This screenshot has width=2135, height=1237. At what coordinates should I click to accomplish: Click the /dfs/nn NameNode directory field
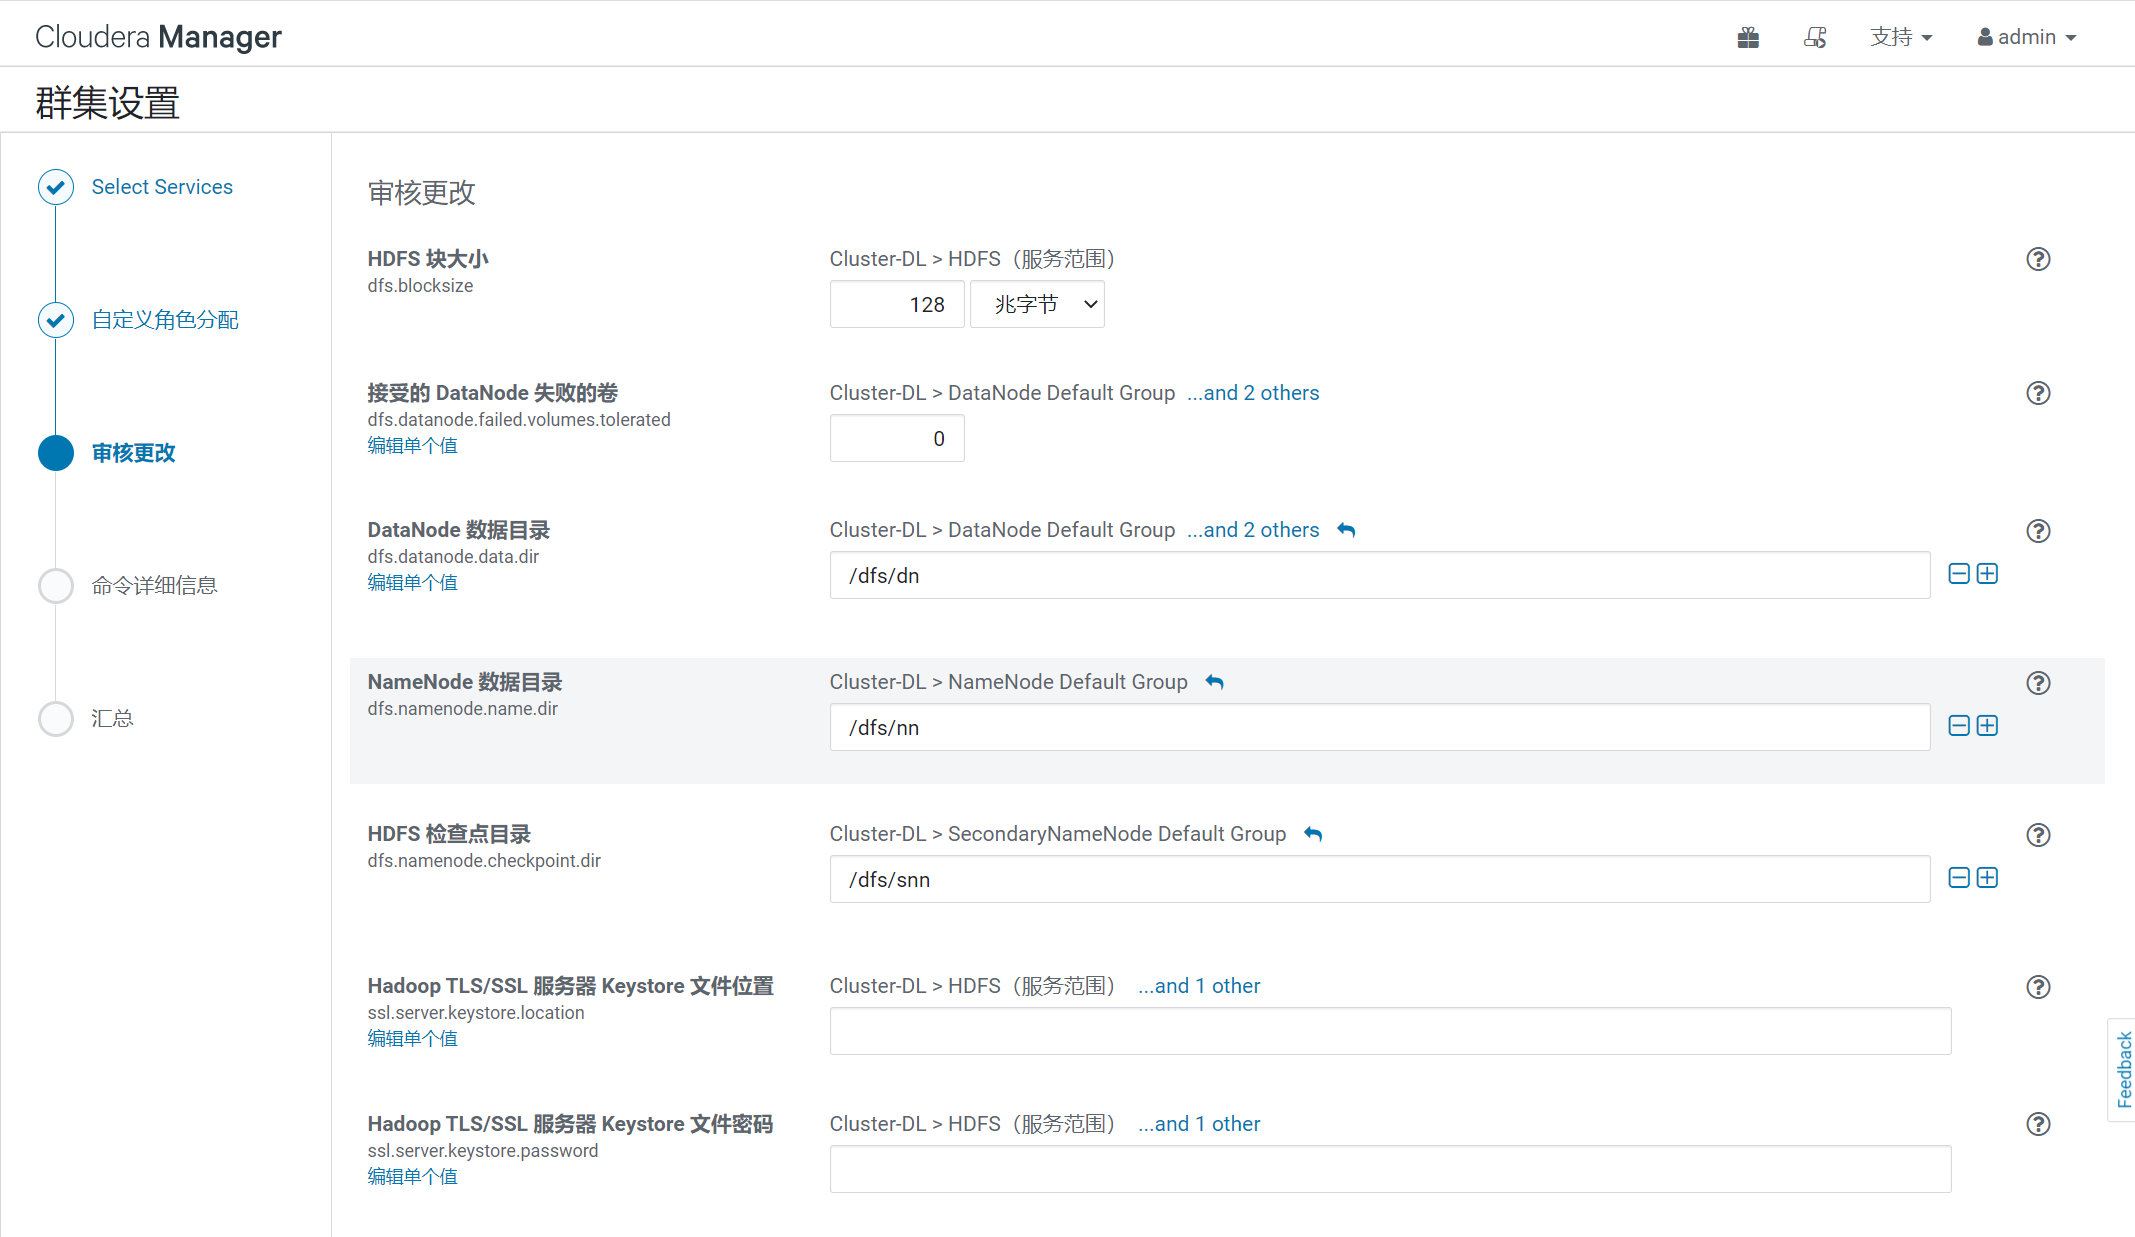coord(1379,728)
